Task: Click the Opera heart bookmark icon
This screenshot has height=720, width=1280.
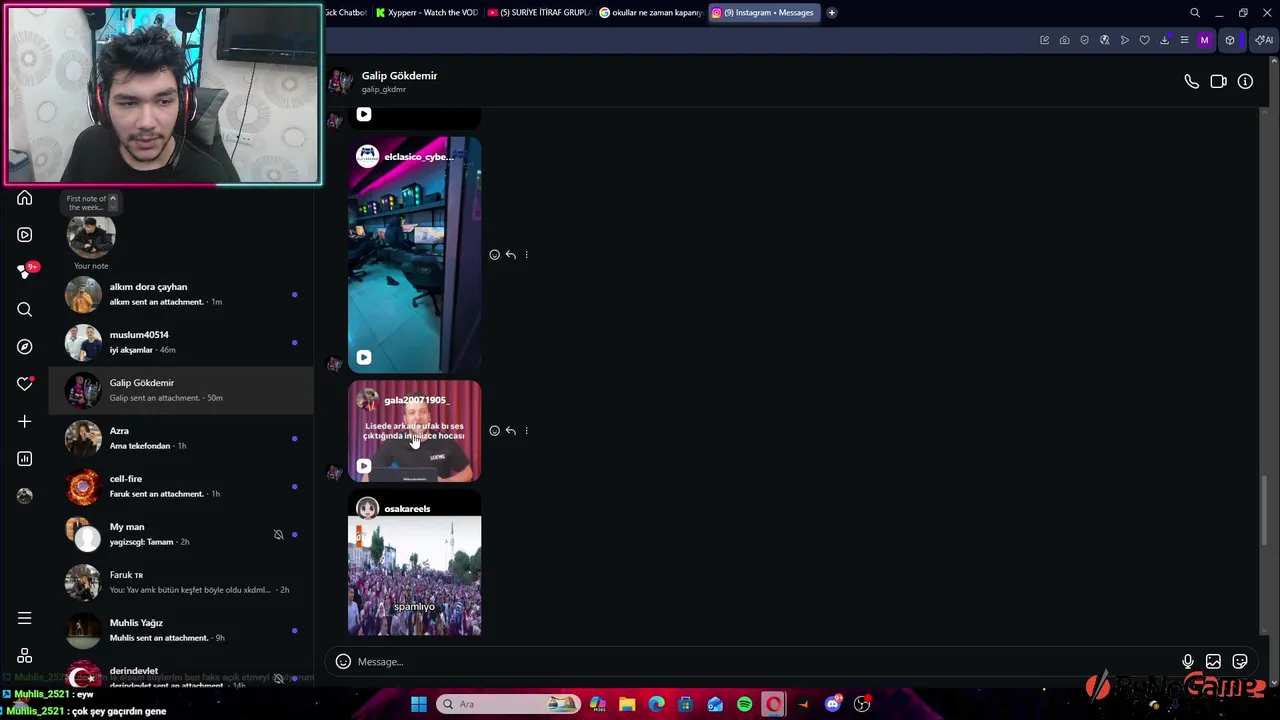Action: pyautogui.click(x=1144, y=40)
